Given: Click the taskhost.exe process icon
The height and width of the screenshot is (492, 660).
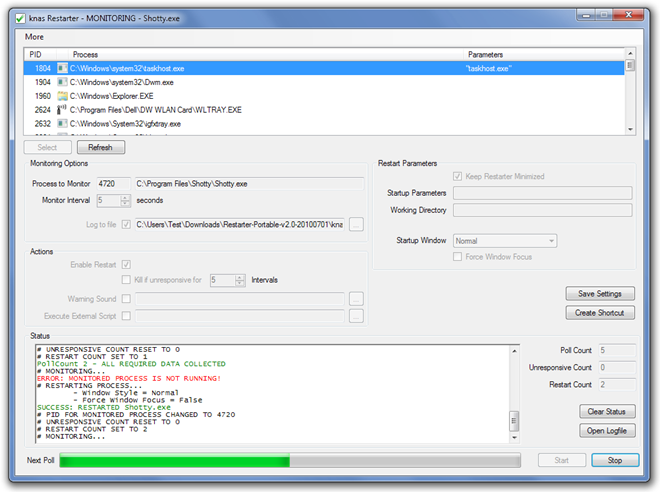Looking at the screenshot, I should (x=62, y=68).
